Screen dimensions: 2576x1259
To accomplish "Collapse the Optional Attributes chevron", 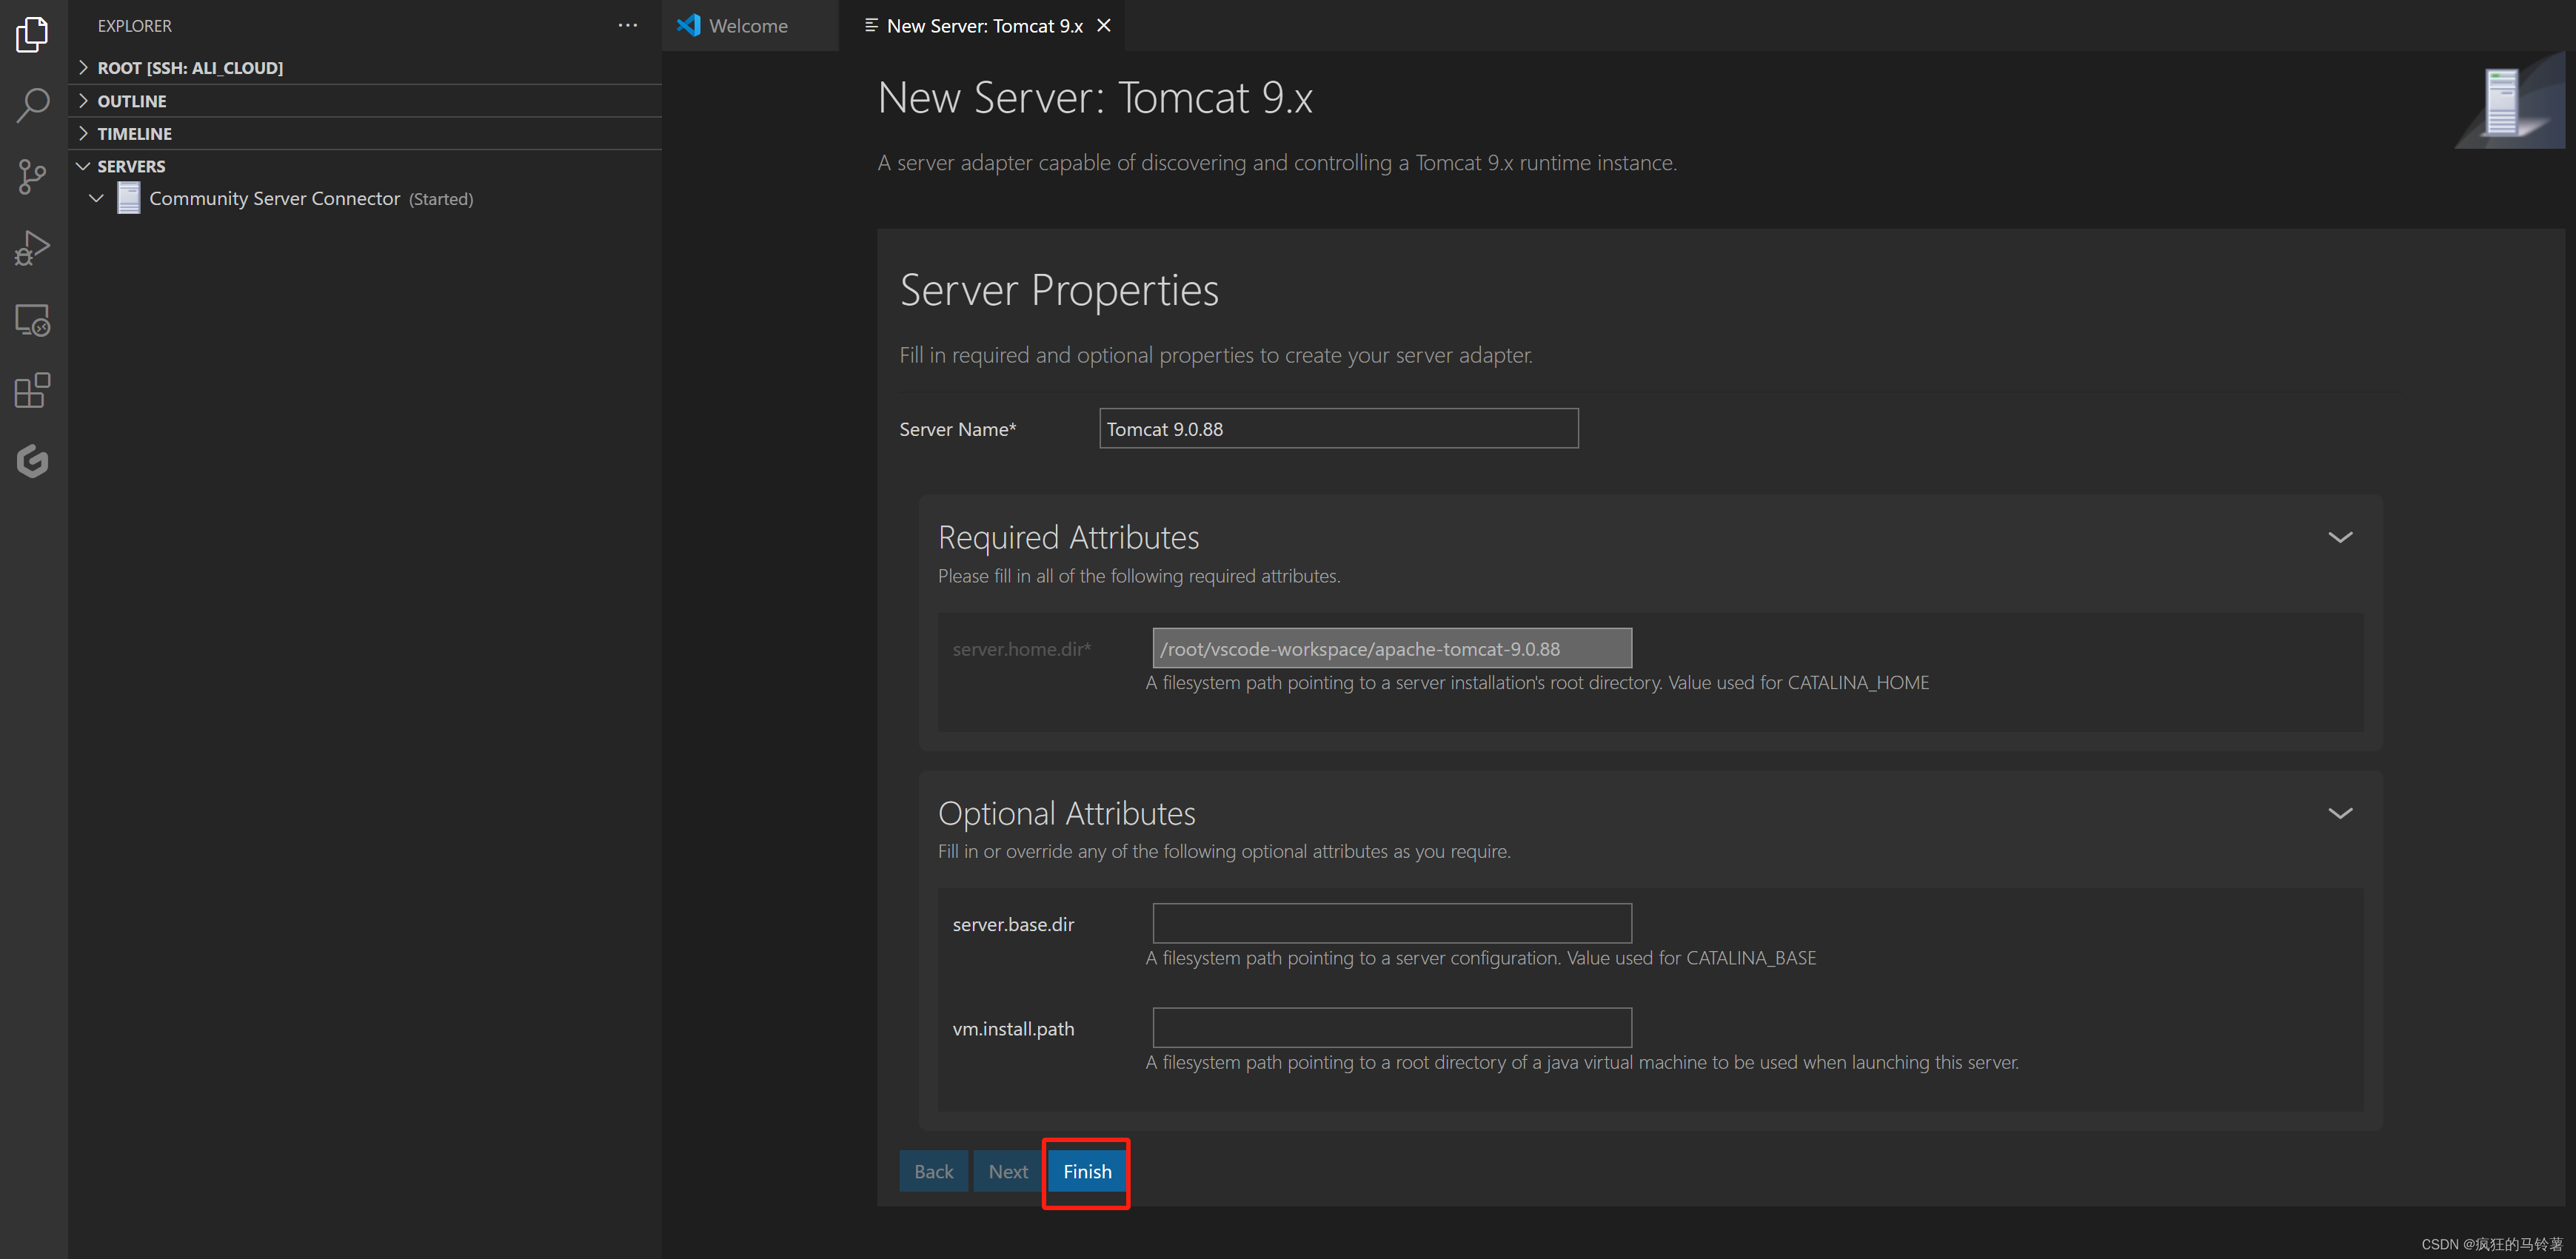I will point(2339,813).
